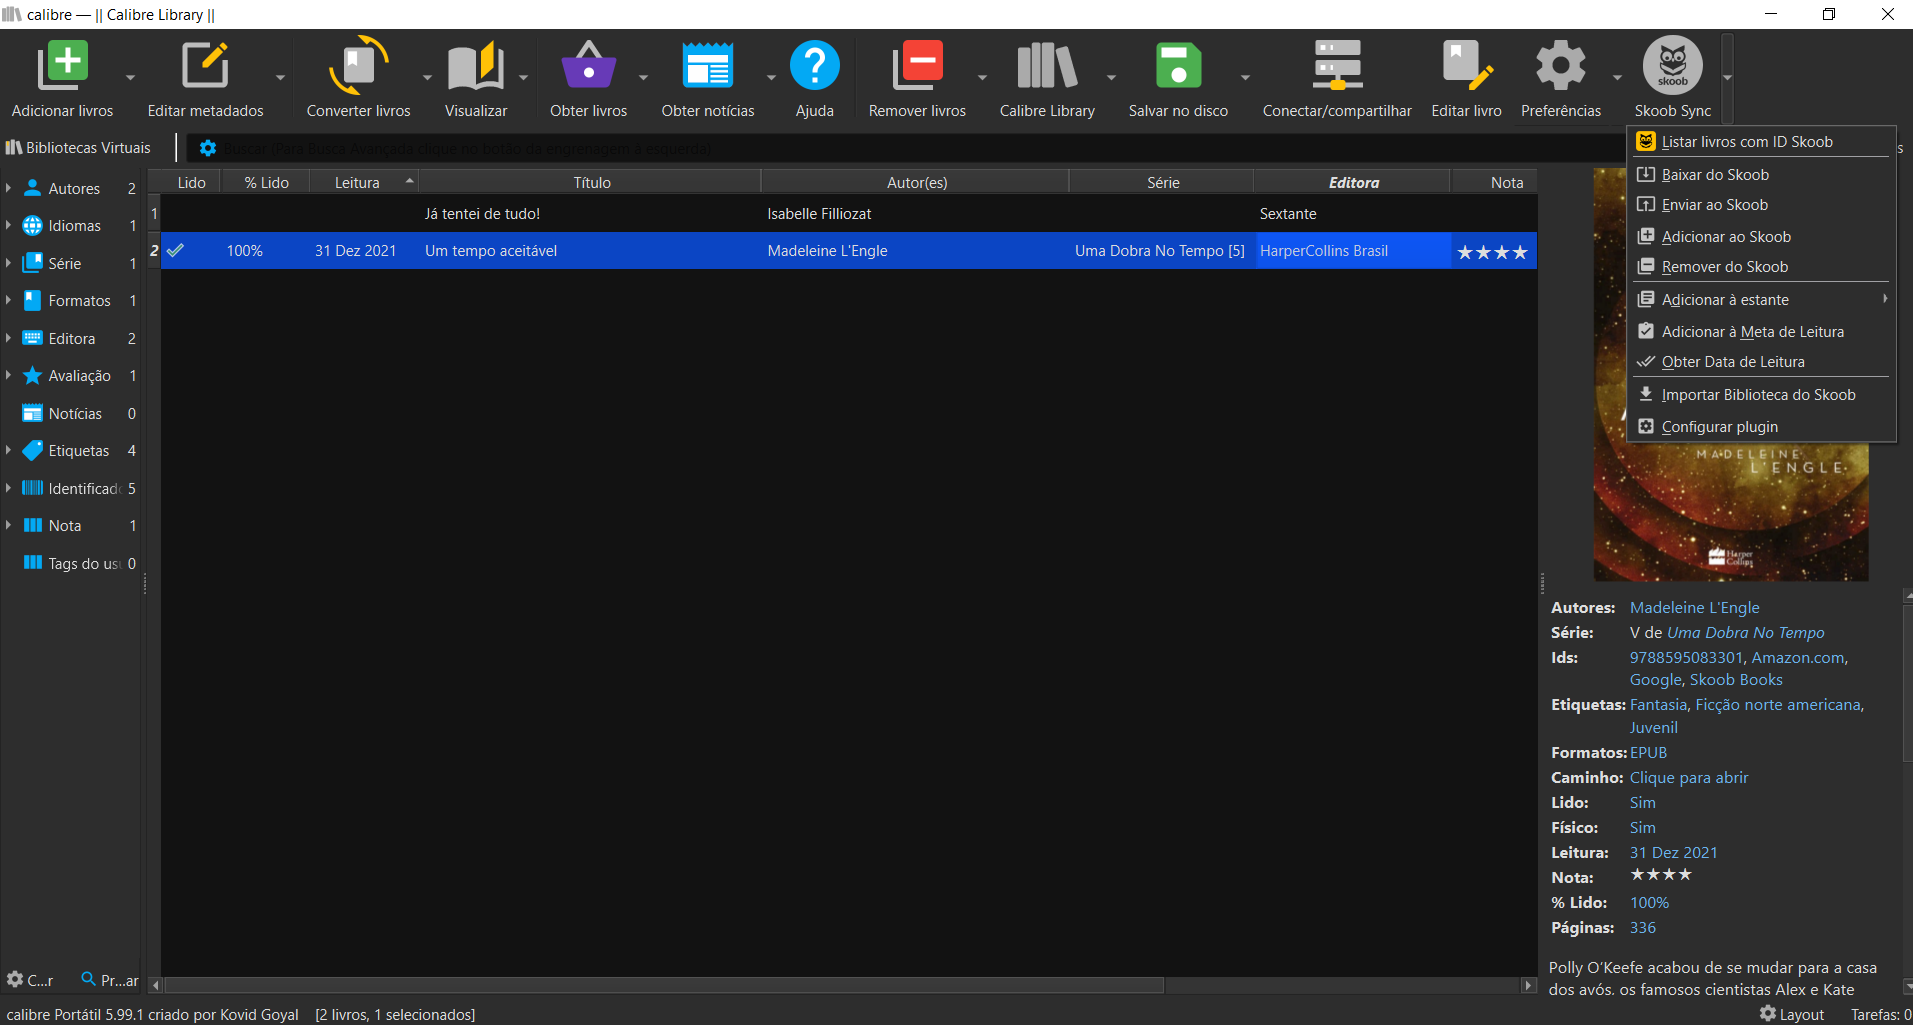The image size is (1913, 1025).
Task: Click the Fantasia tag link
Action: pyautogui.click(x=1658, y=704)
